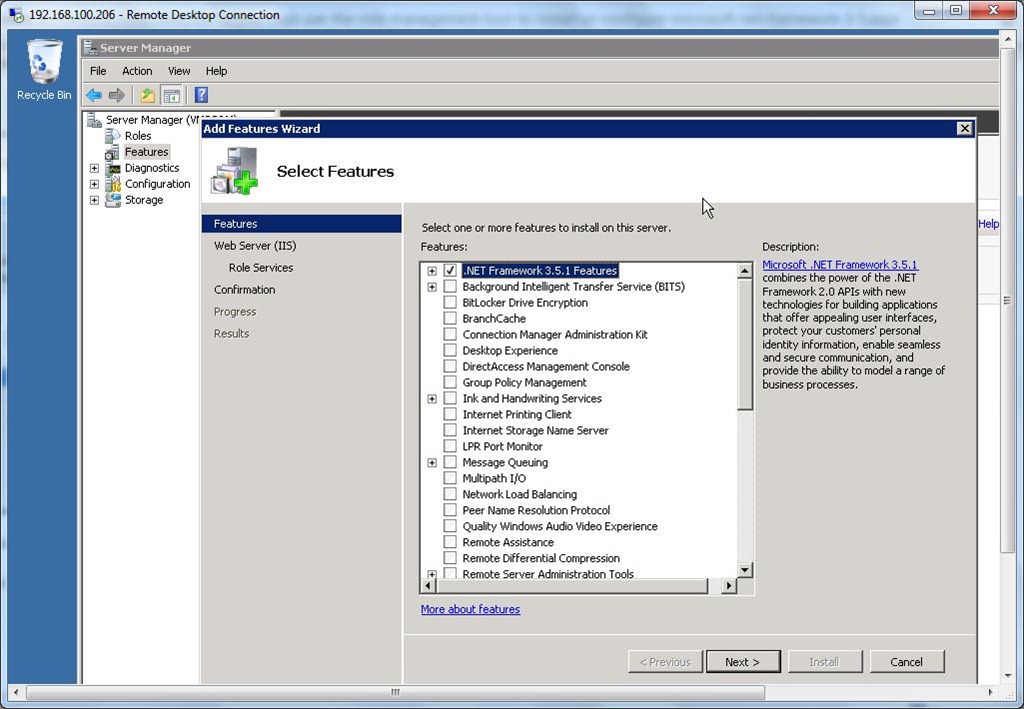Image resolution: width=1024 pixels, height=709 pixels.
Task: Click features list vertical scrollbar thumb
Action: tap(744, 345)
